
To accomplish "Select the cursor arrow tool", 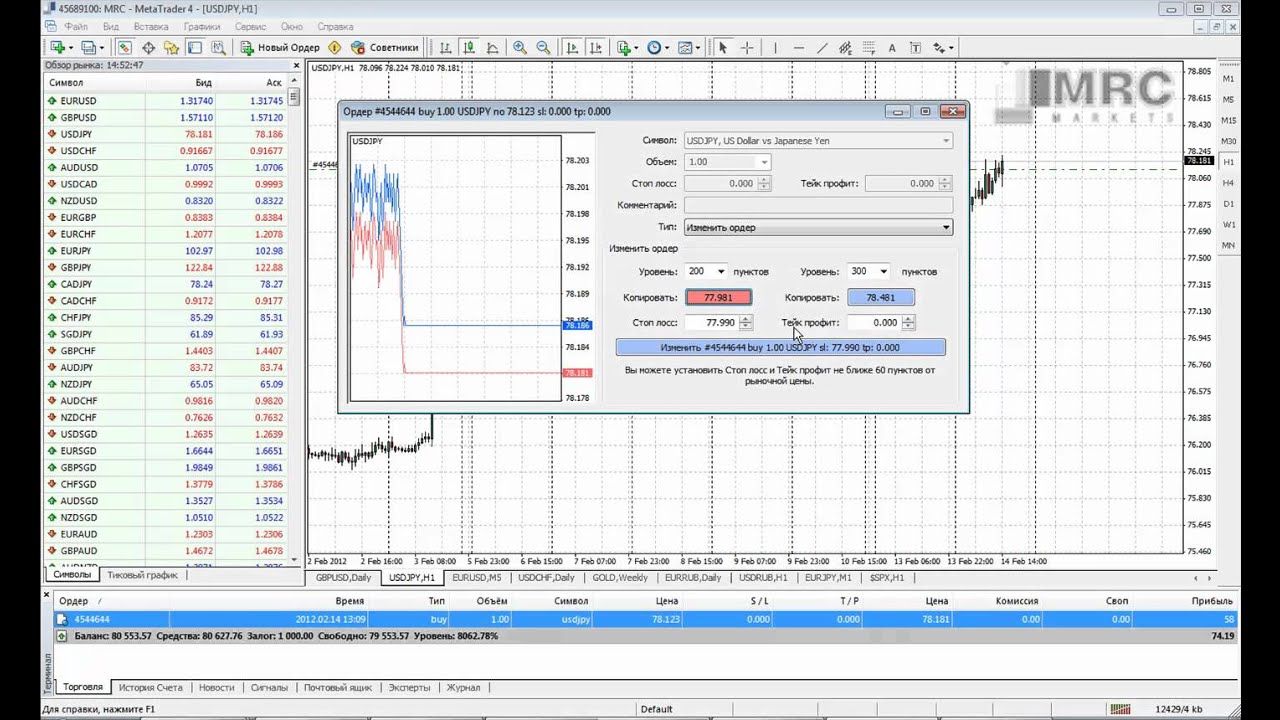I will 722,47.
